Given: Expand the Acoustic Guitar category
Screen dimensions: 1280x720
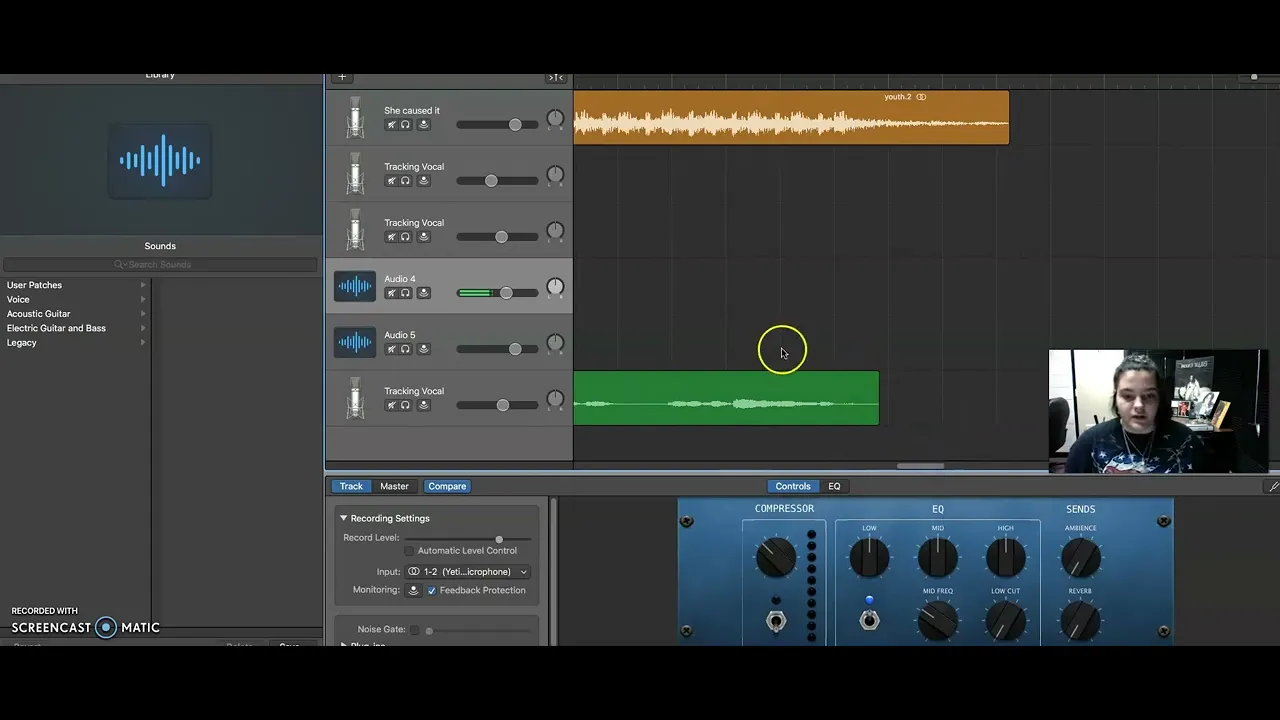Looking at the screenshot, I should pos(143,314).
